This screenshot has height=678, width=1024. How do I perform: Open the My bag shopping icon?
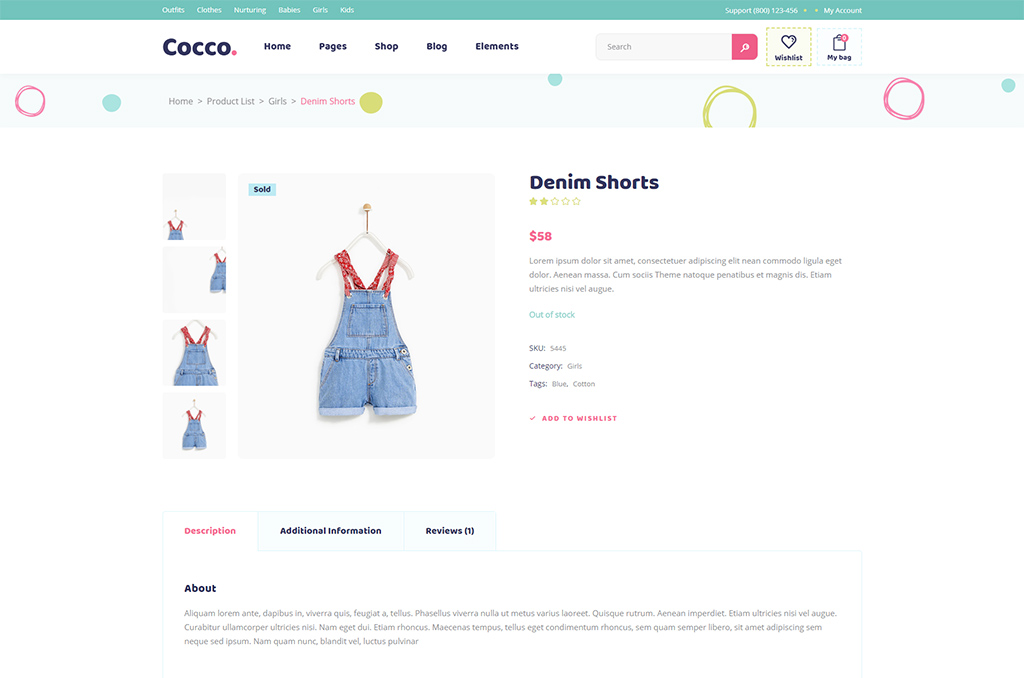pos(839,43)
